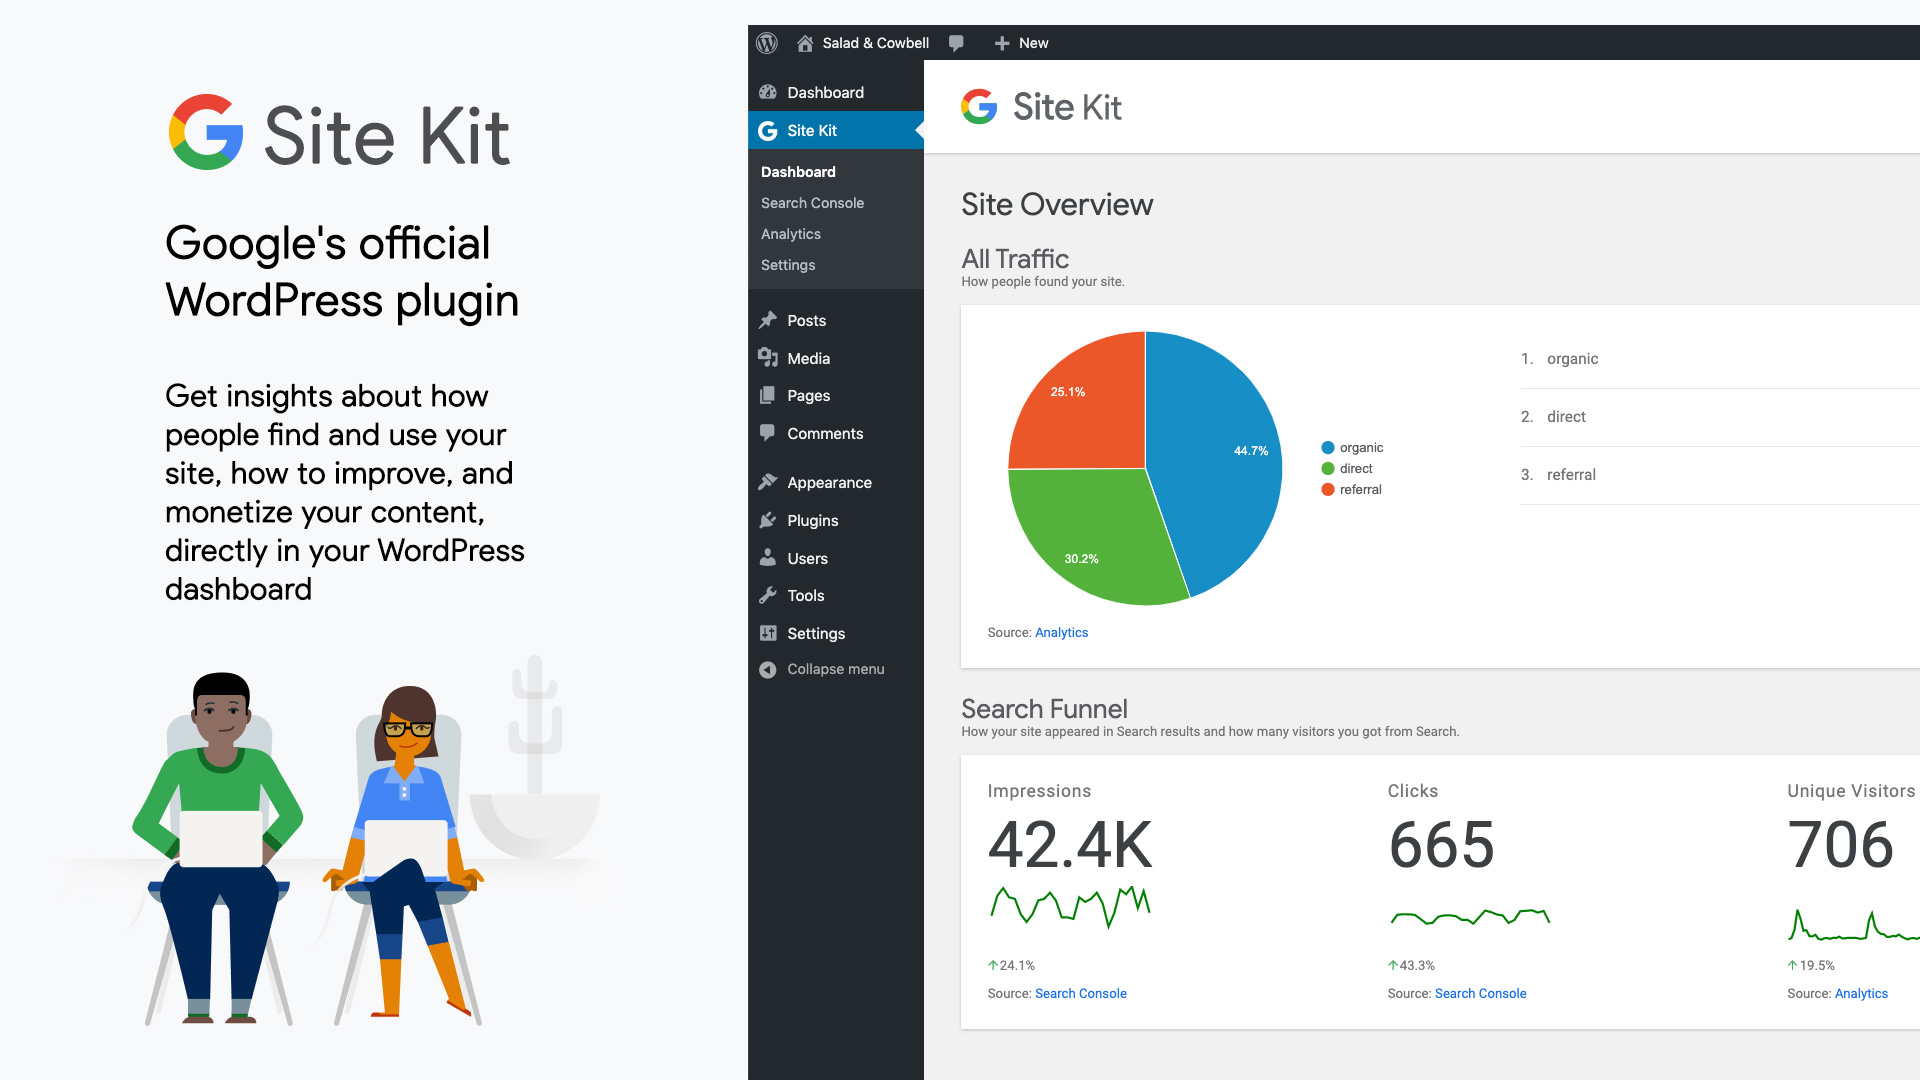The width and height of the screenshot is (1920, 1080).
Task: Open Search Console source link under Clicks
Action: tap(1480, 993)
